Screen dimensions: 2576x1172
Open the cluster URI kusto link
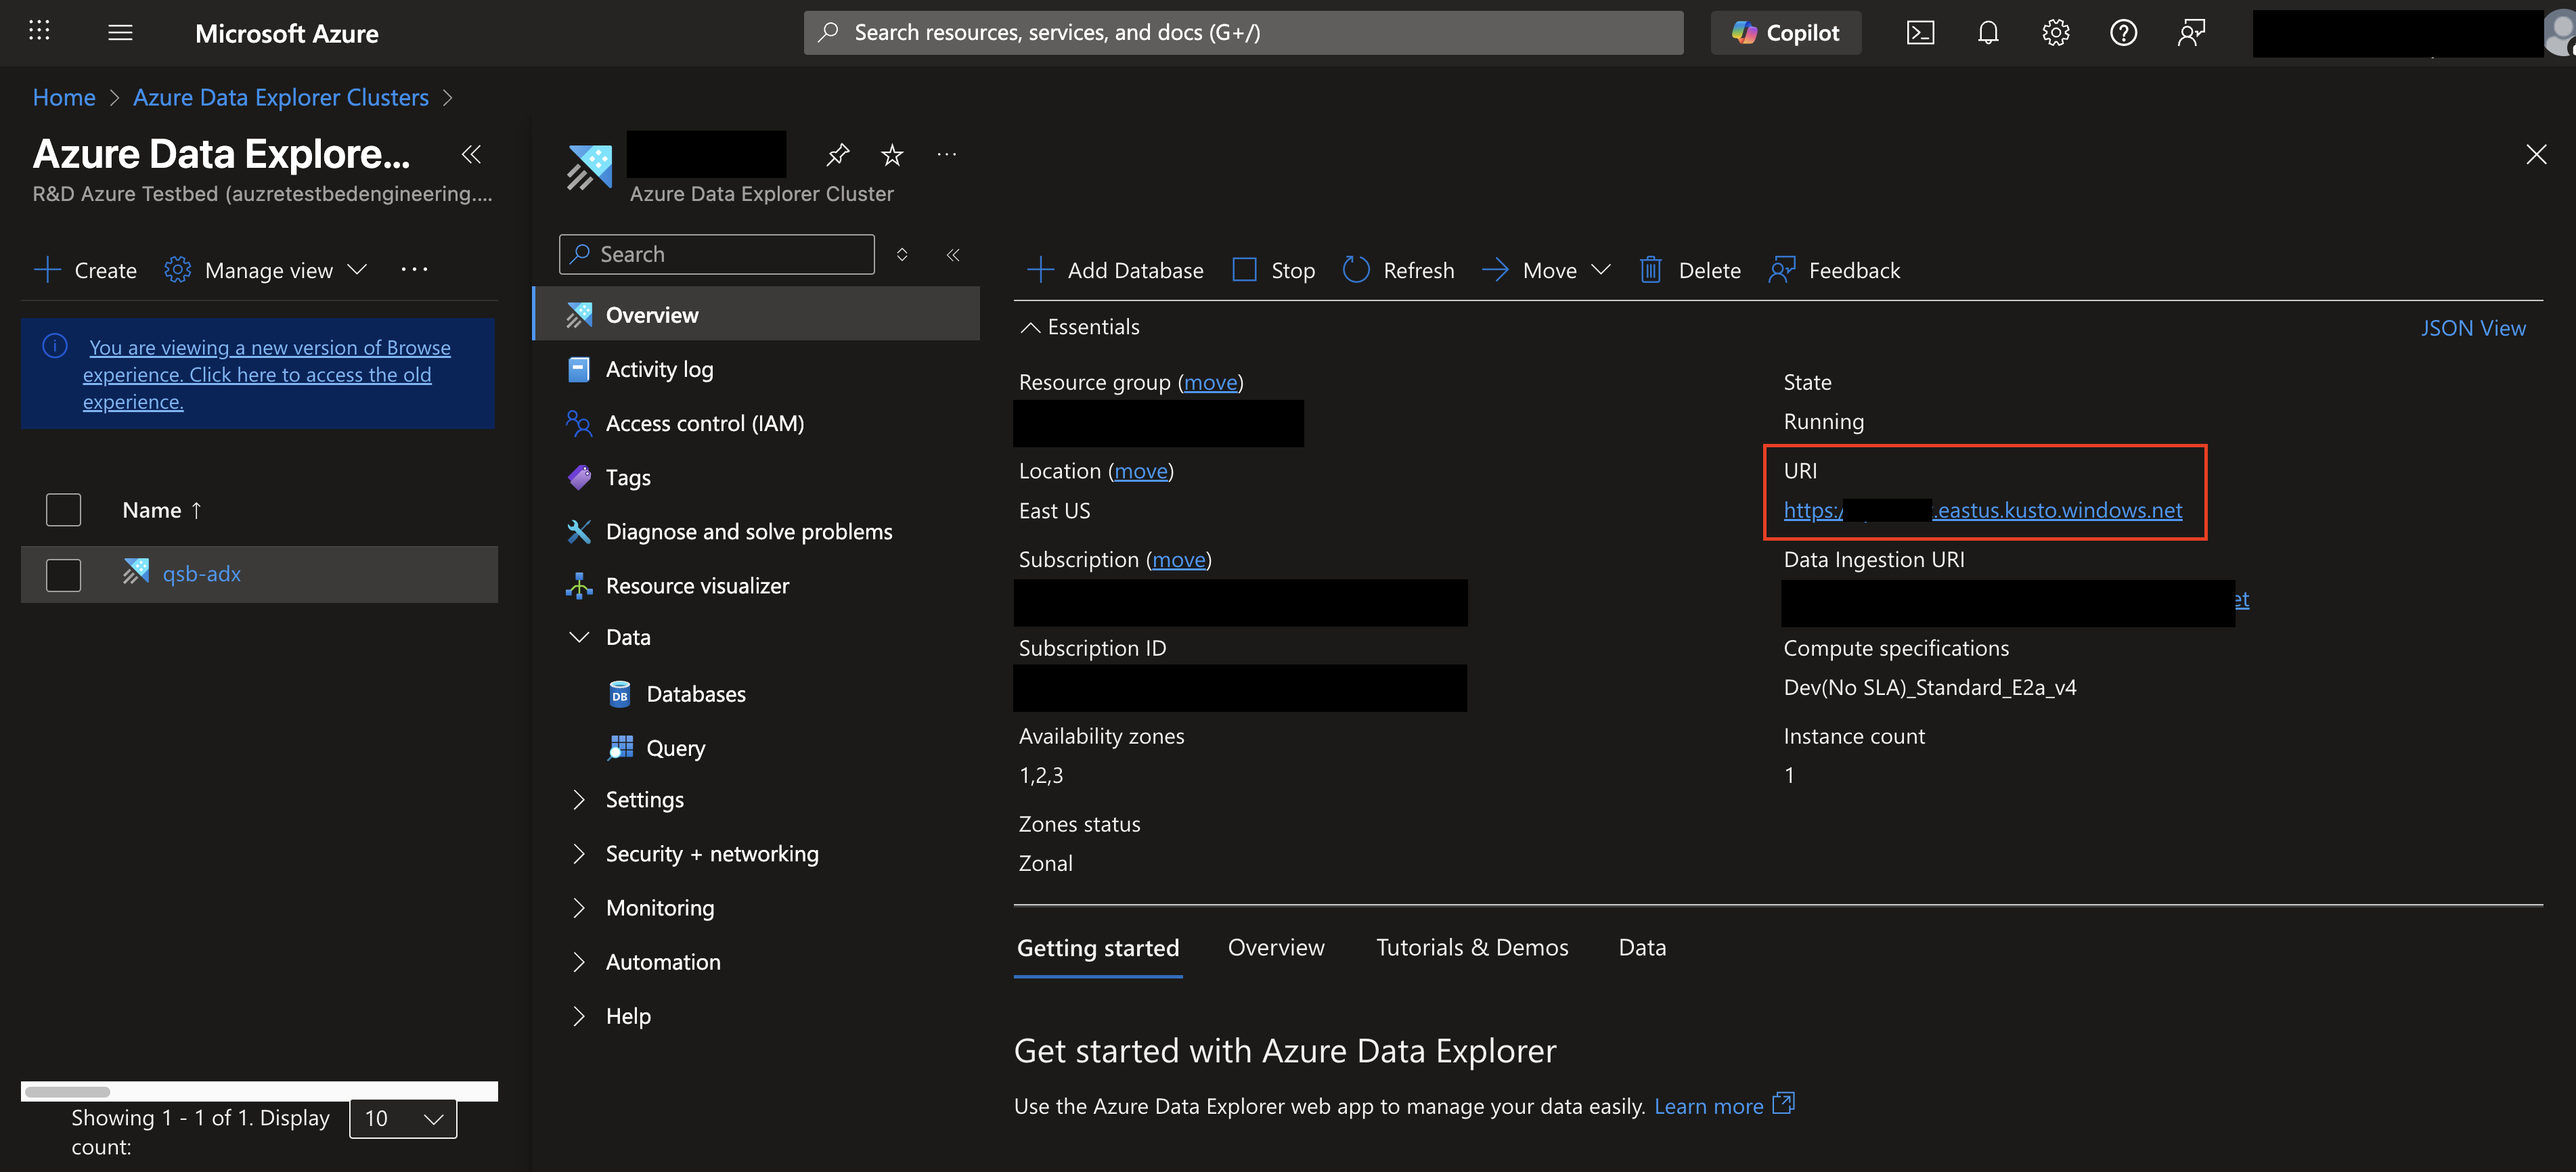[1982, 510]
